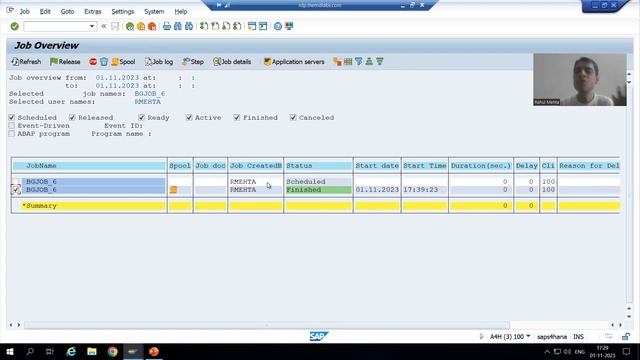The image size is (640, 360).
Task: Click the Find binoculars icon
Action: pyautogui.click(x=178, y=27)
